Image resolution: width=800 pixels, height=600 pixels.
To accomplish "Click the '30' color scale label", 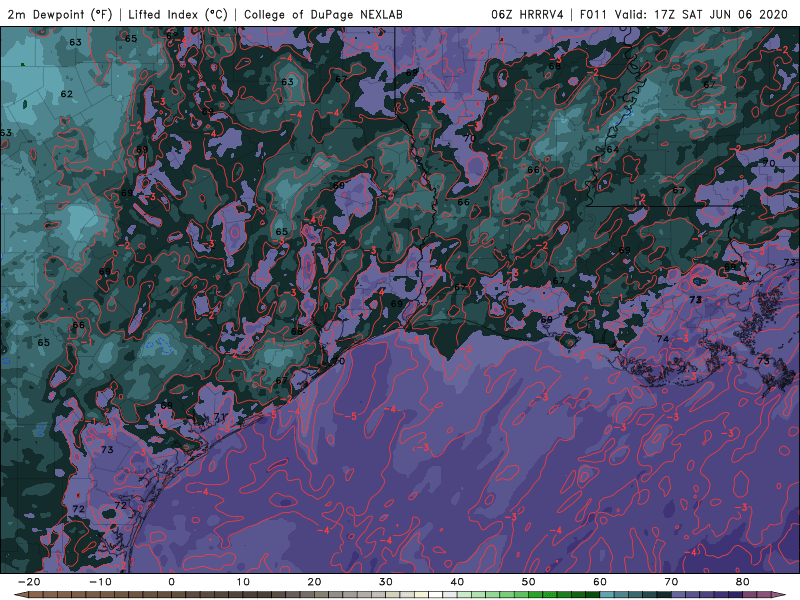I will (386, 582).
